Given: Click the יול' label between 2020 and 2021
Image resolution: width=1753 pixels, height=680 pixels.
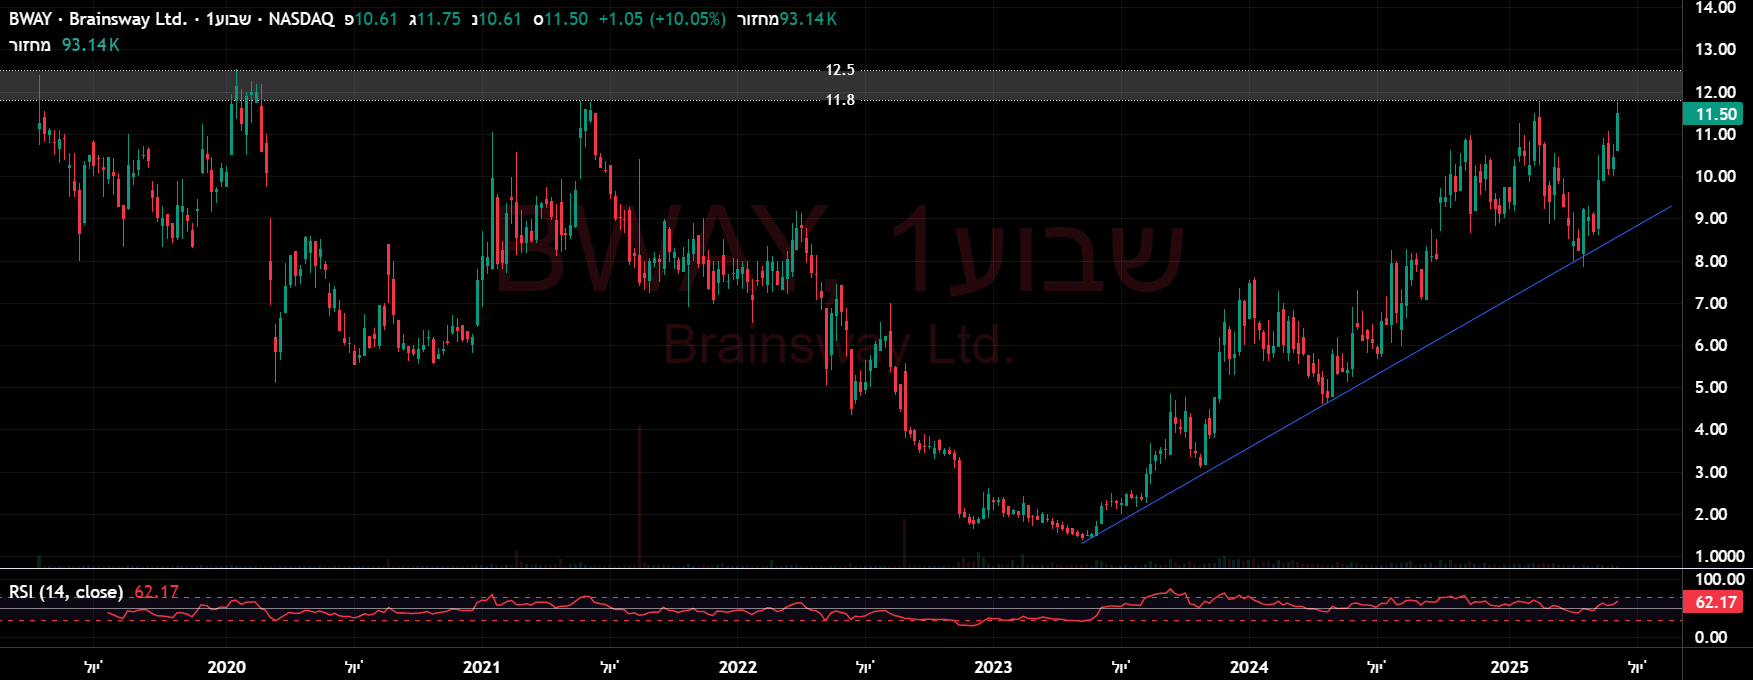Looking at the screenshot, I should point(353,667).
